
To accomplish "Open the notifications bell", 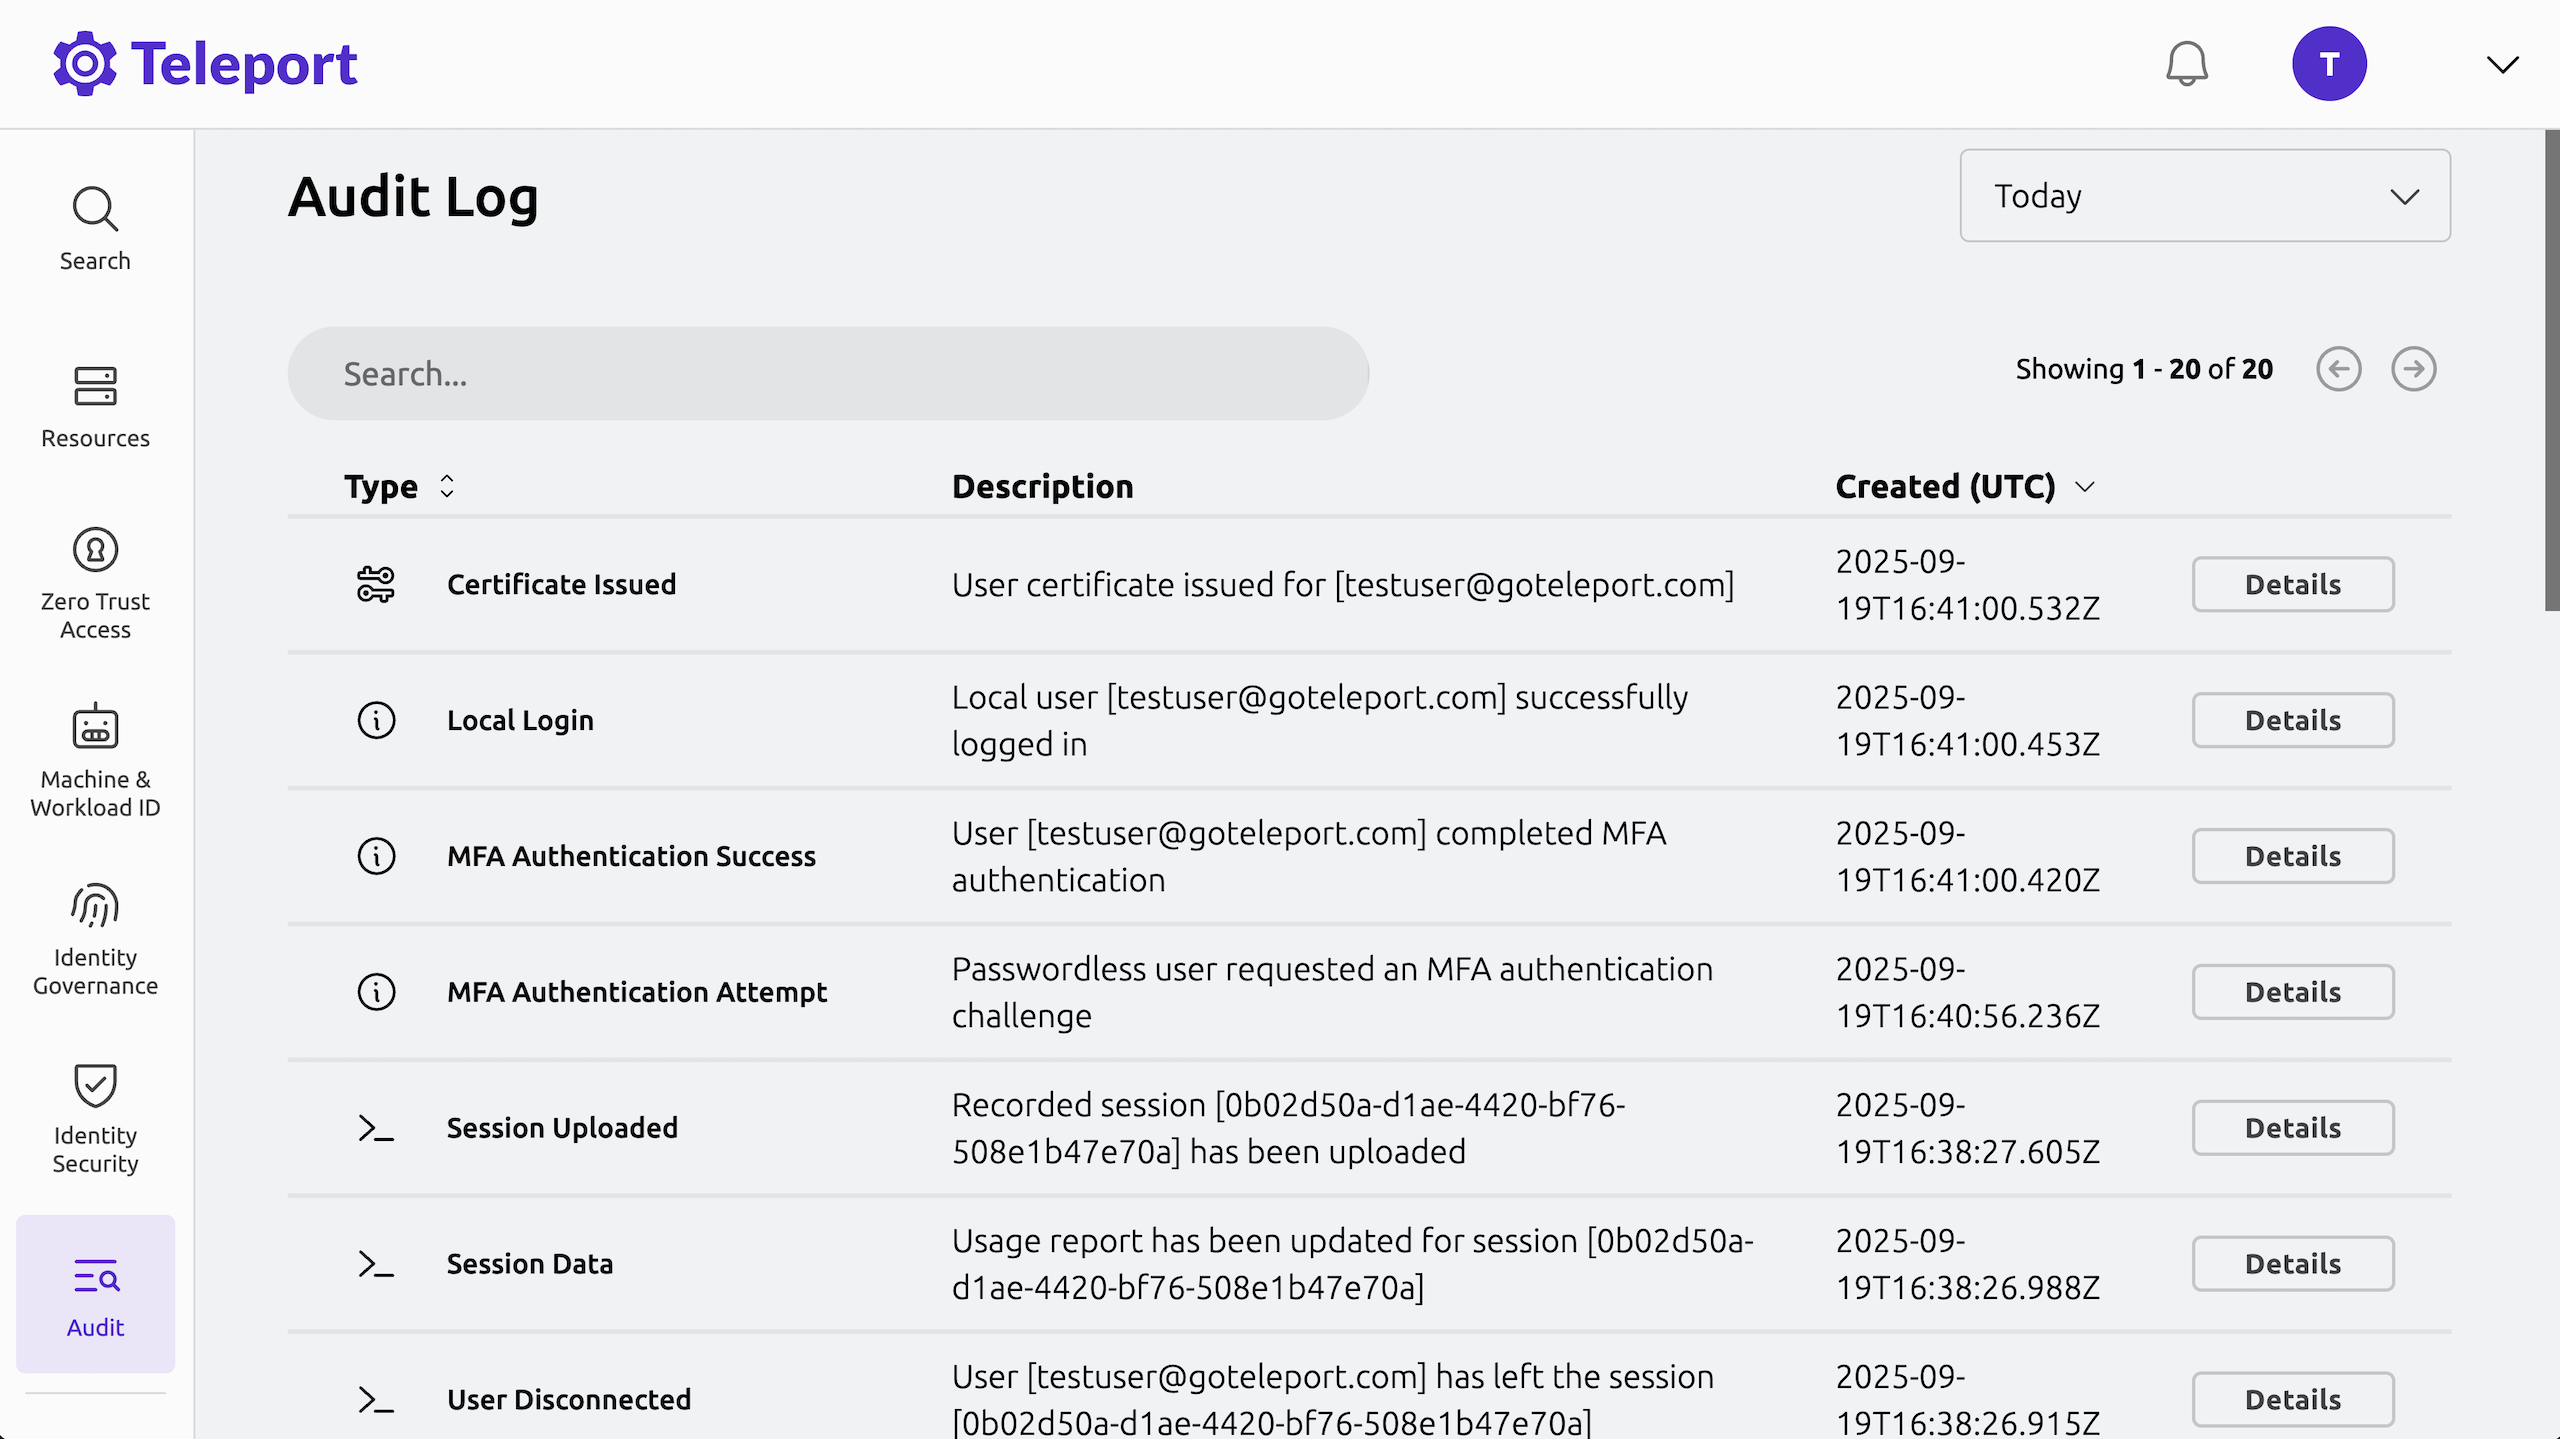I will tap(2186, 63).
